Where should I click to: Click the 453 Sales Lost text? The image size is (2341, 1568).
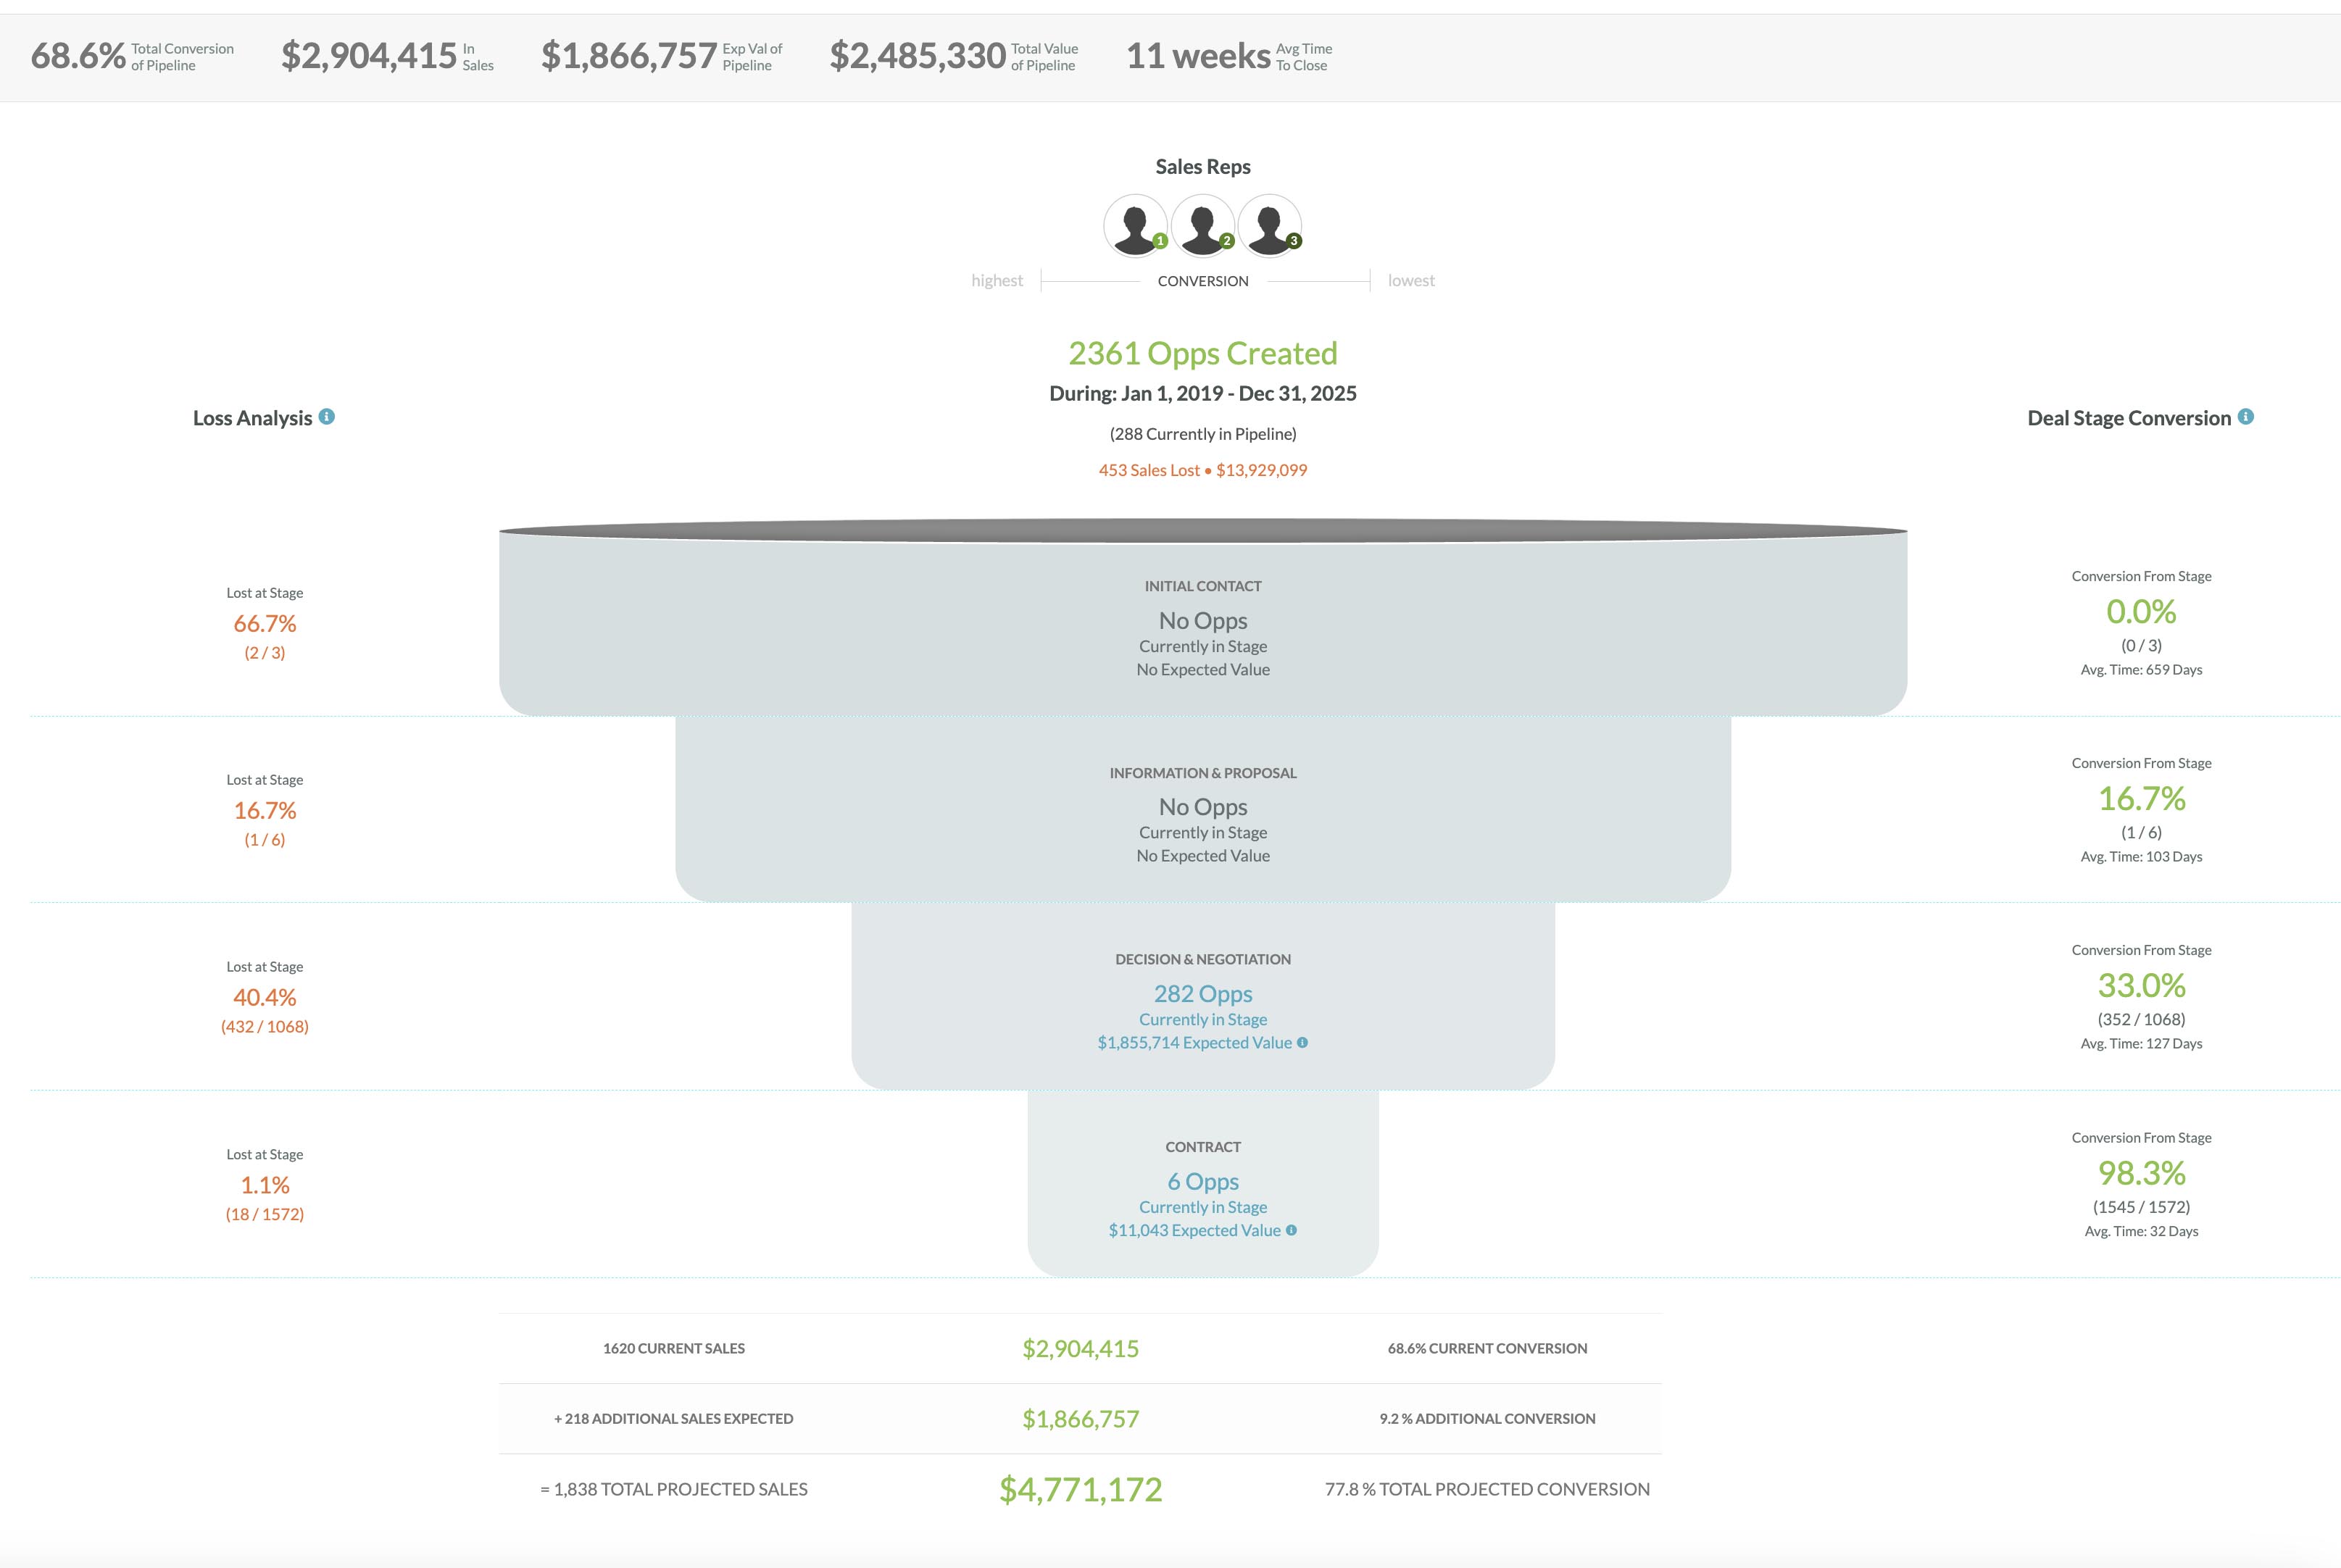click(1149, 470)
